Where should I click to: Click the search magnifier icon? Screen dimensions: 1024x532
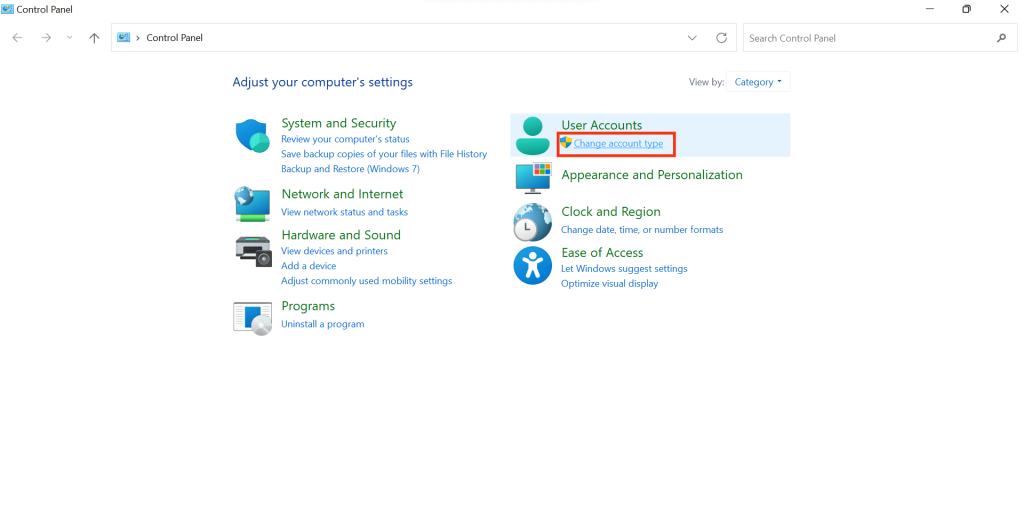point(1001,39)
